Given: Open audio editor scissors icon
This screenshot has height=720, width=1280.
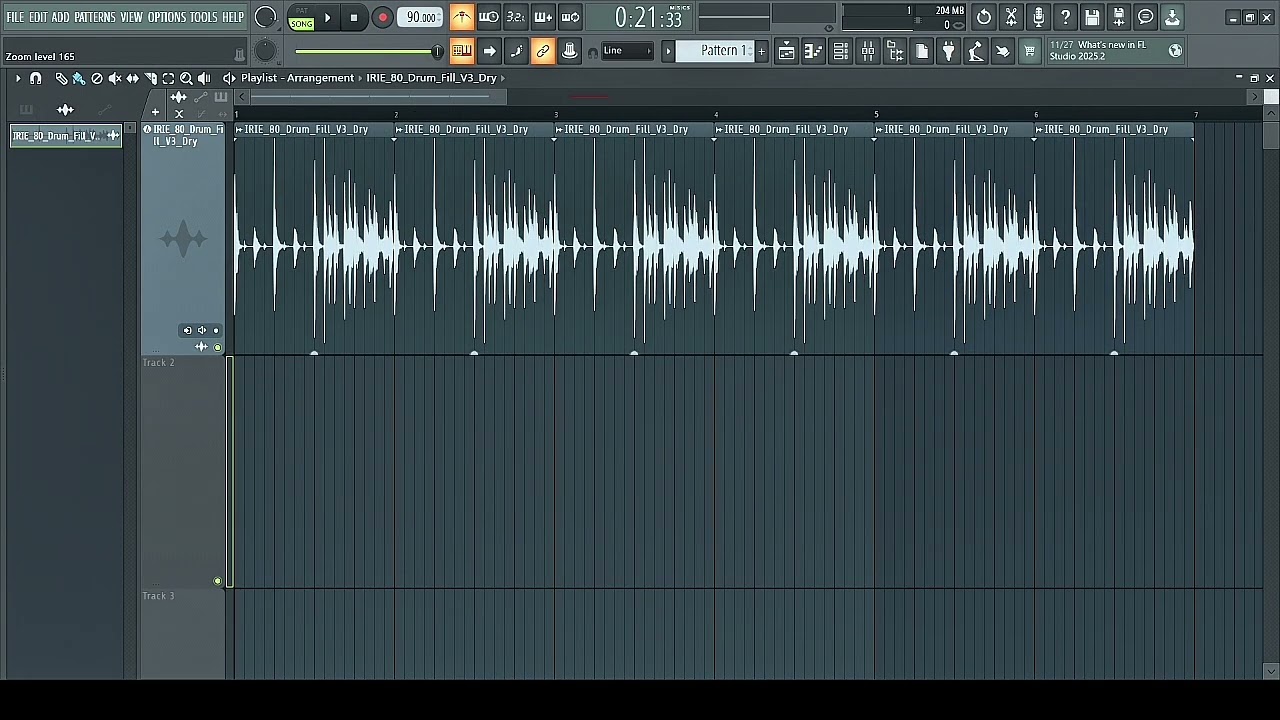Looking at the screenshot, I should [1011, 17].
